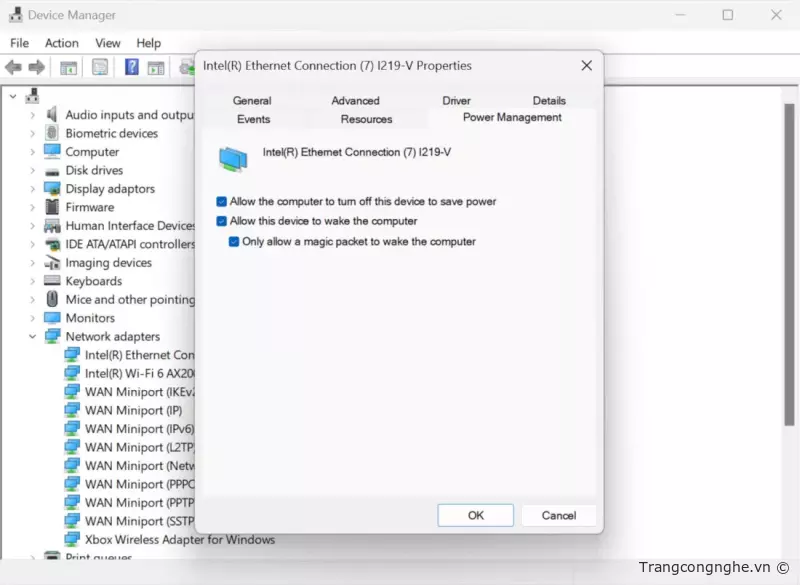Expand the Display adaptors category
800x585 pixels.
coord(32,189)
